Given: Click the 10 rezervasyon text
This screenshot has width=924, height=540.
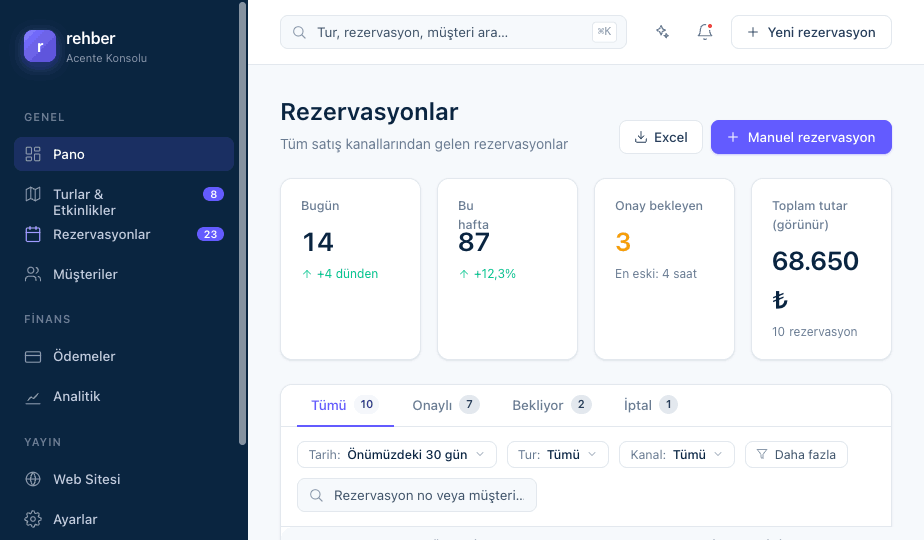Looking at the screenshot, I should pyautogui.click(x=814, y=332).
